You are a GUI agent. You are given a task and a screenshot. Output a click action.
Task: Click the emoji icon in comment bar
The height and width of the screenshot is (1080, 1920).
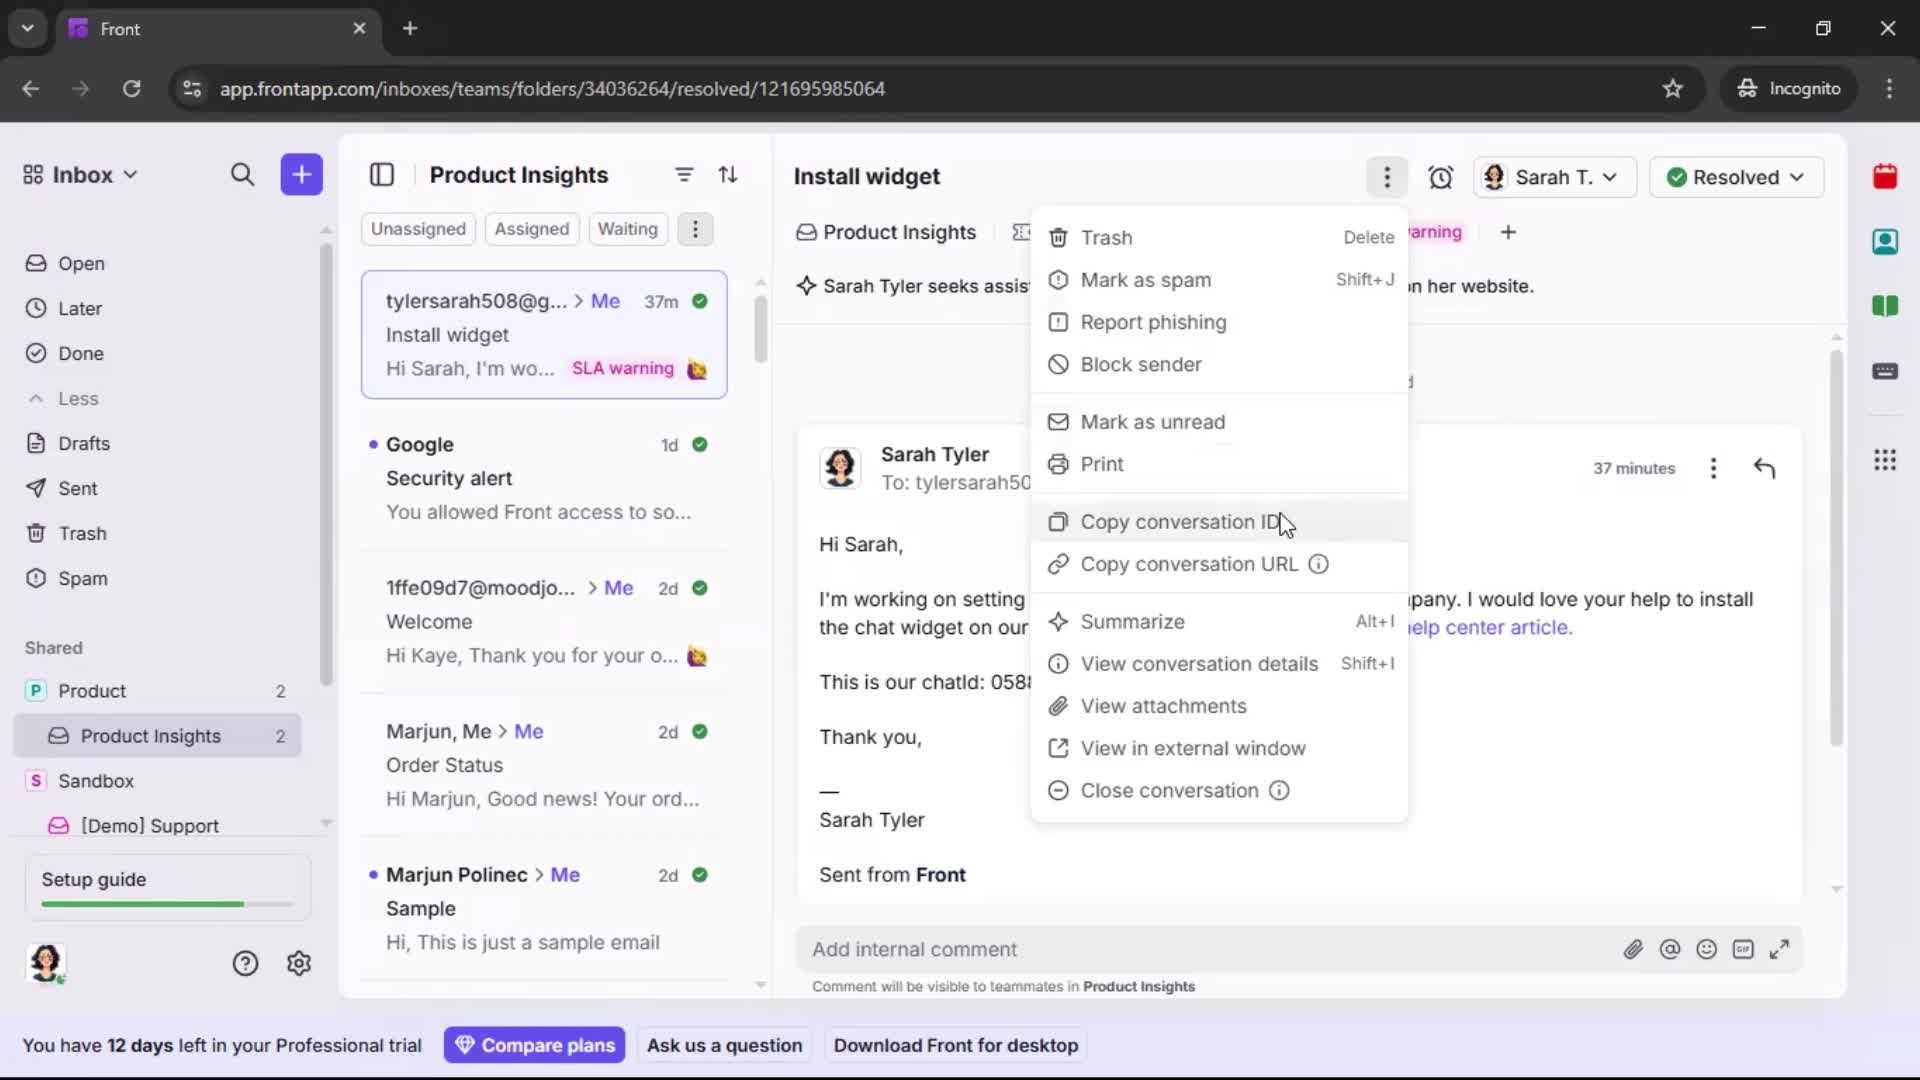point(1707,949)
